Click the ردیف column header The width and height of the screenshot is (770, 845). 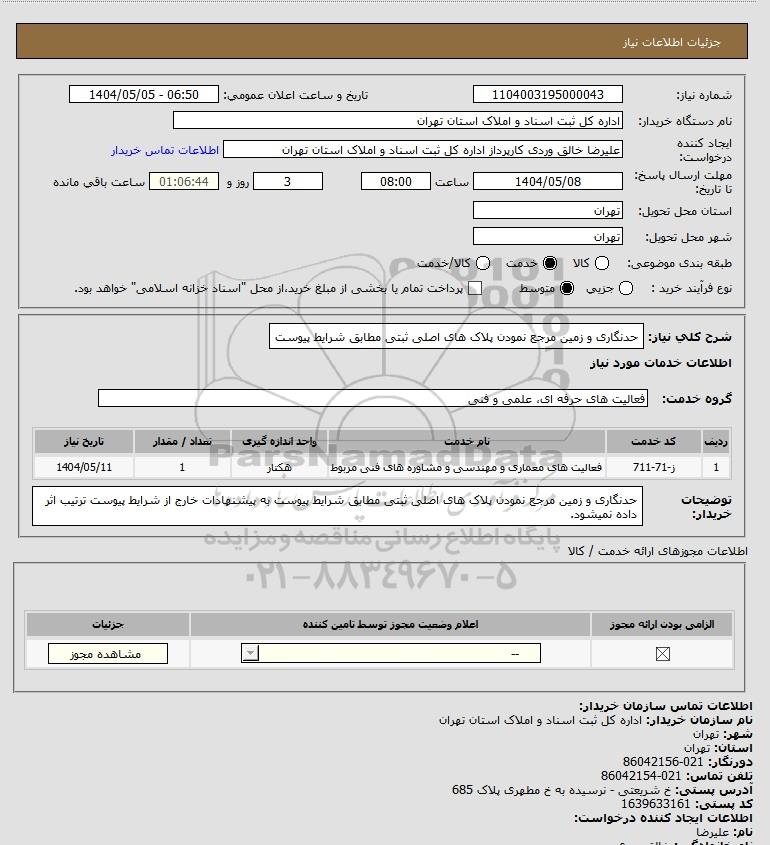point(716,441)
